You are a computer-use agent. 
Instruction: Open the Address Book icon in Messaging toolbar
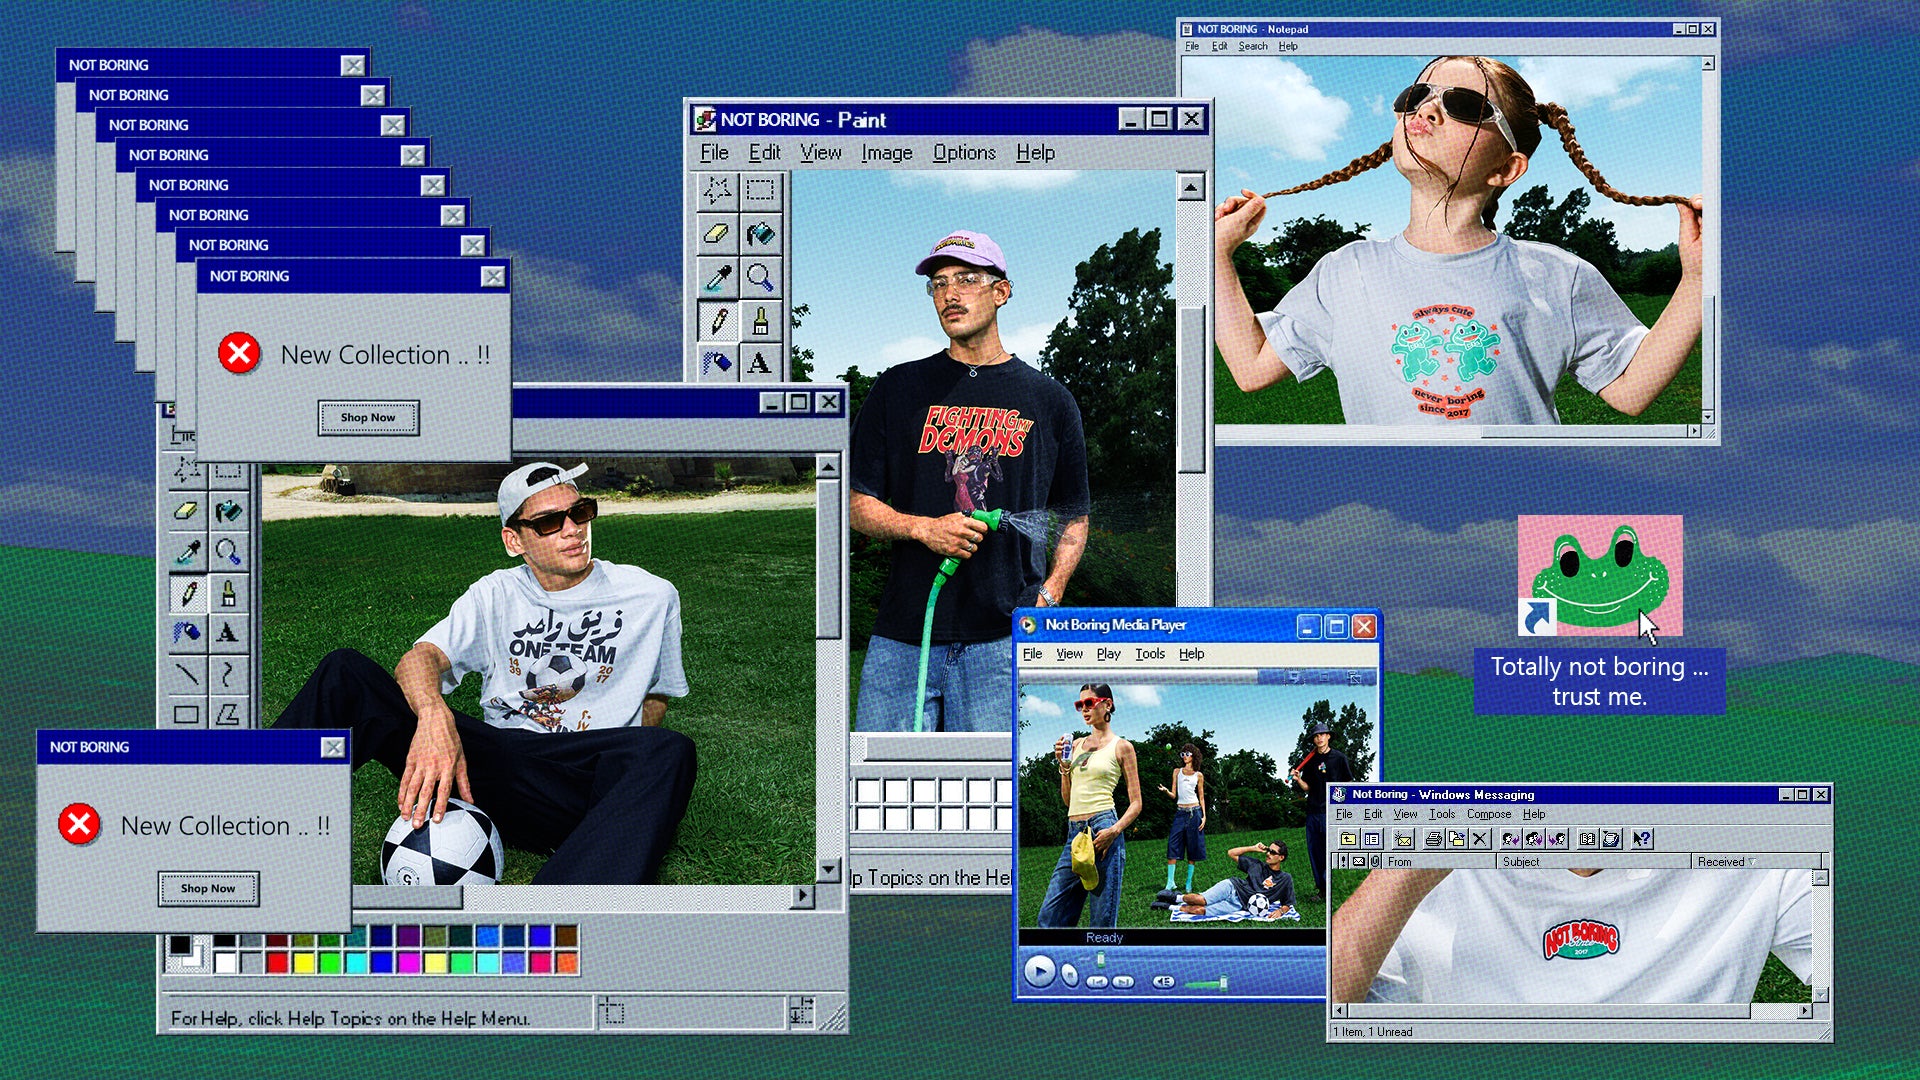[1587, 839]
